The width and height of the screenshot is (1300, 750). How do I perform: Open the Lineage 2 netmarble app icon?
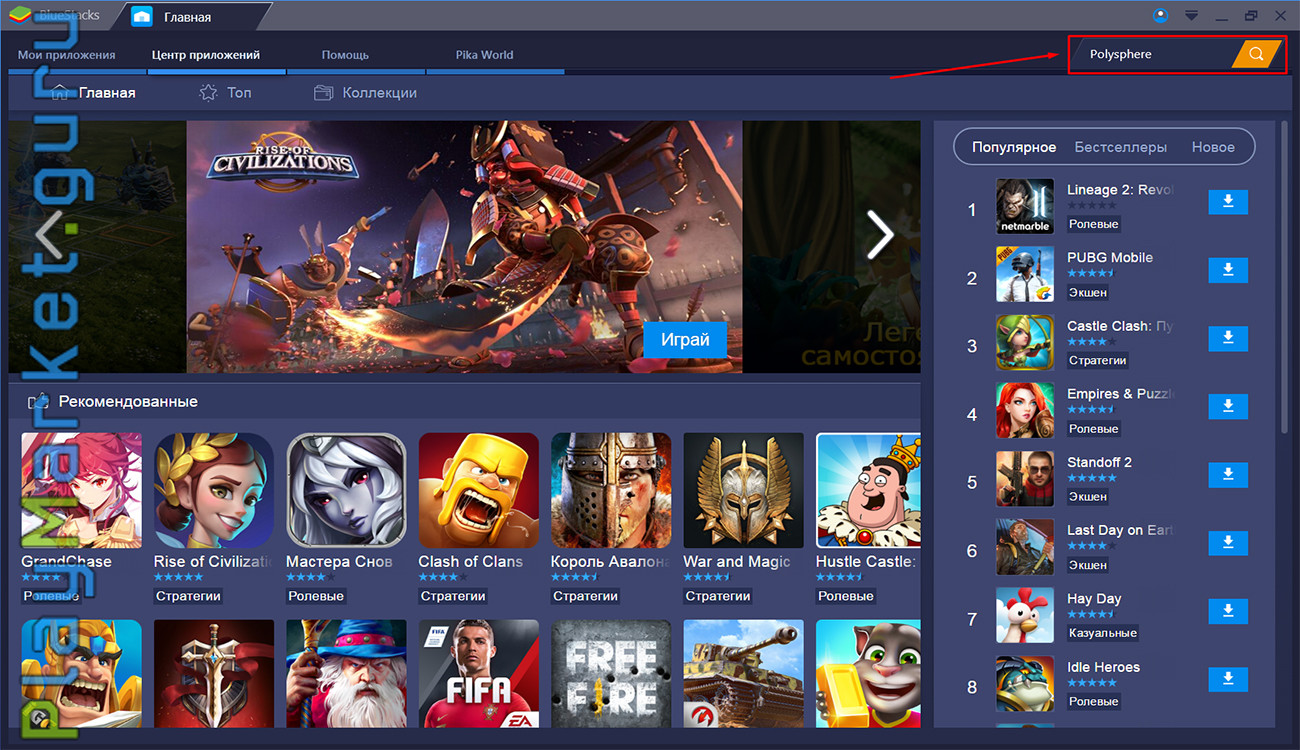coord(1025,206)
